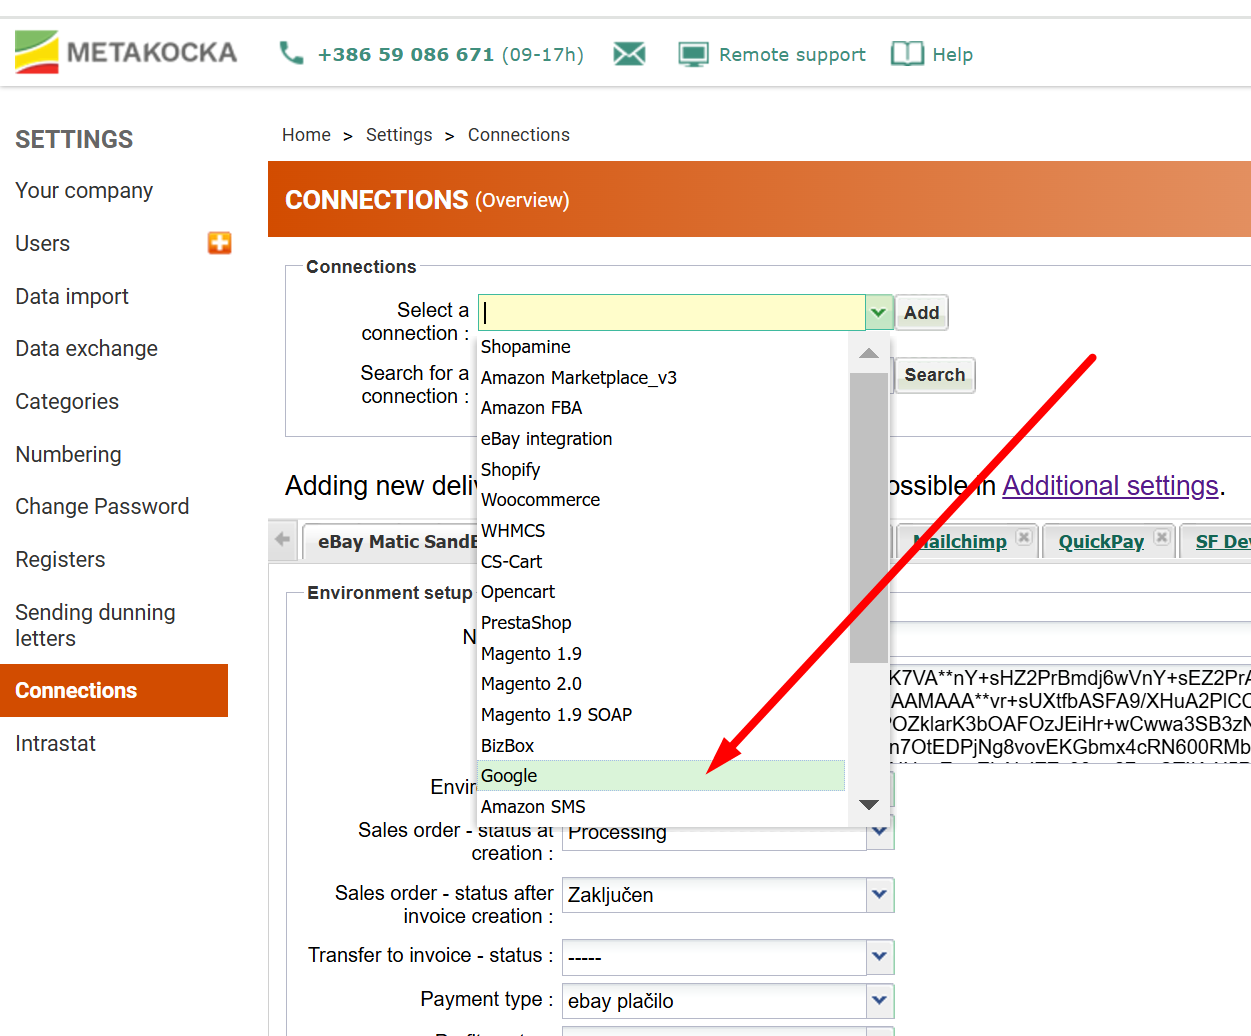Viewport: 1251px width, 1036px height.
Task: Click the dropdown list scrollbar thumb
Action: tap(869, 517)
